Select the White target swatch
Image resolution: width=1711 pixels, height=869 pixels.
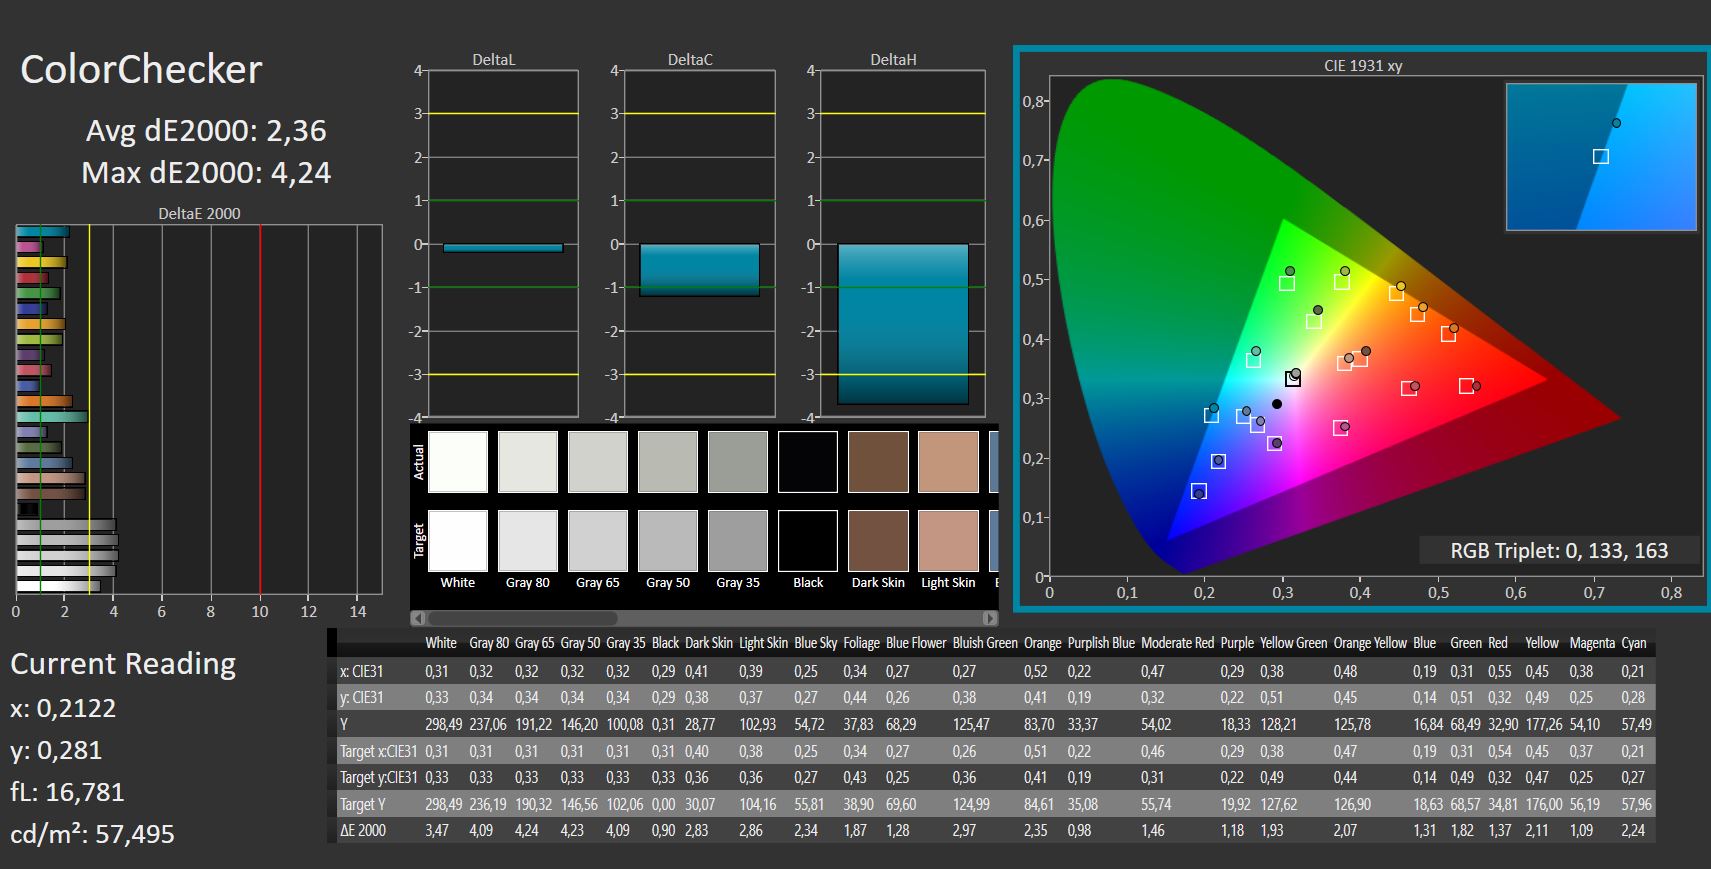click(457, 540)
